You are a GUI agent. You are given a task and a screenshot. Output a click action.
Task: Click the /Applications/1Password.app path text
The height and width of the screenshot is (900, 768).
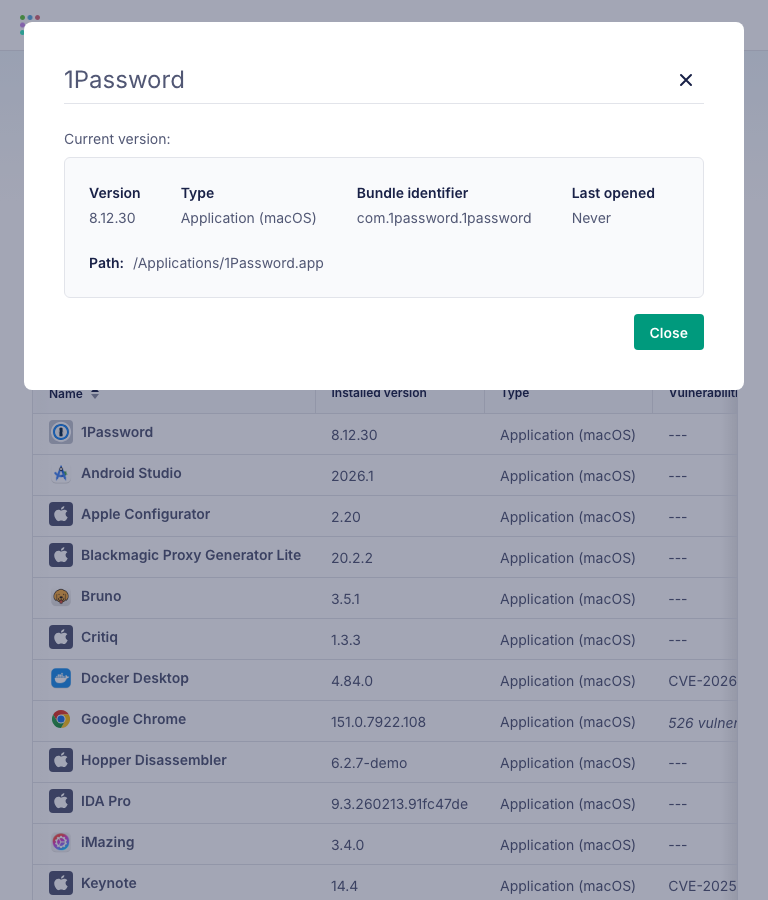point(228,263)
